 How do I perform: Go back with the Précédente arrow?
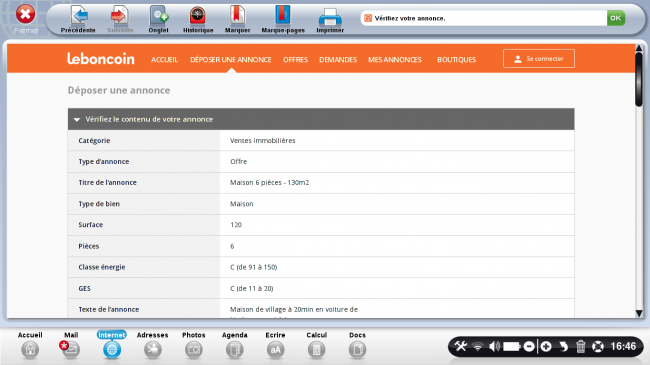pyautogui.click(x=78, y=19)
